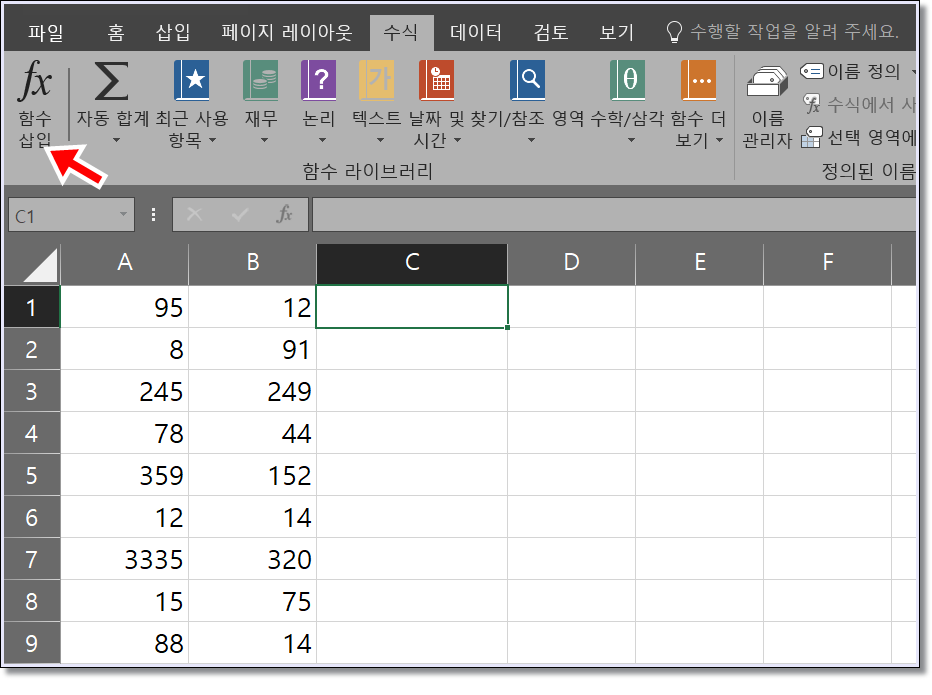Click the fx symbol beside formula bar
This screenshot has width=932, height=695.
click(x=284, y=214)
